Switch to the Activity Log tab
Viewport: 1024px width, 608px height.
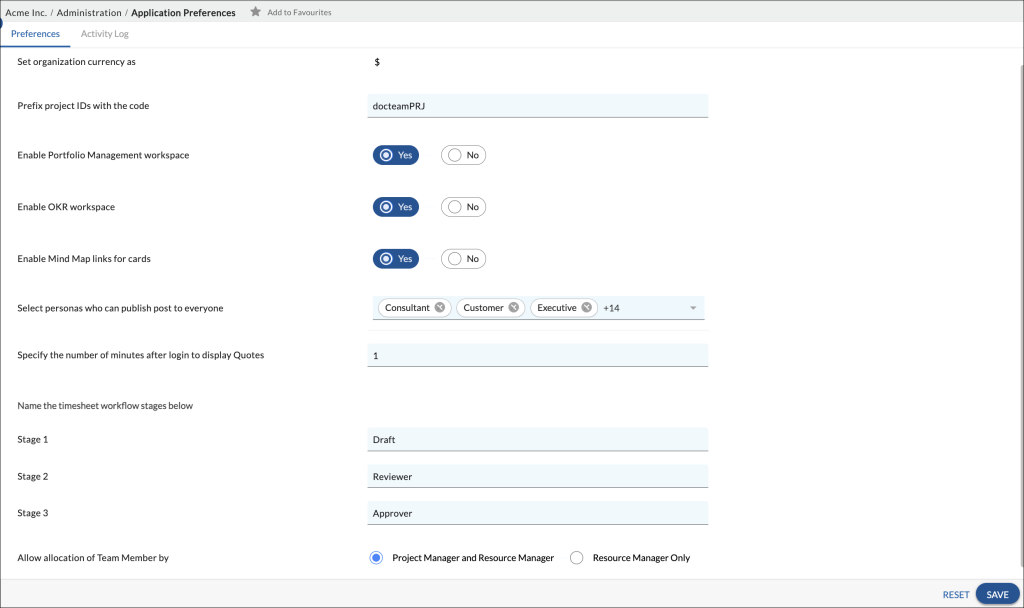coord(104,33)
